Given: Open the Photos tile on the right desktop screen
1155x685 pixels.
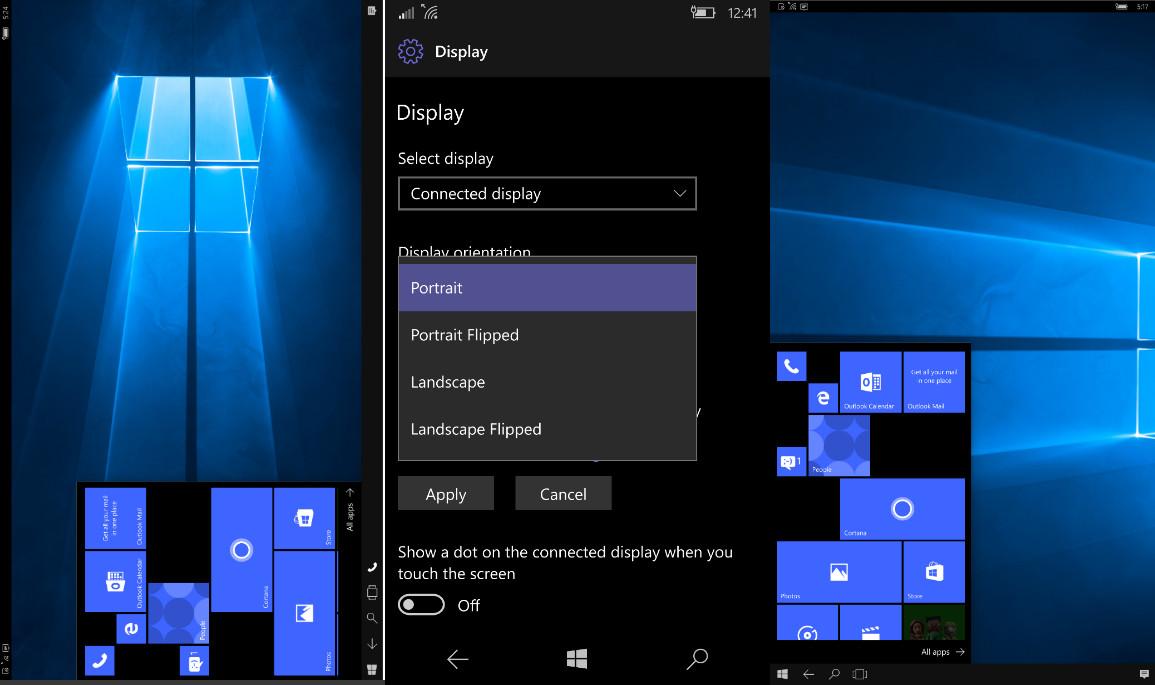Looking at the screenshot, I should 839,572.
